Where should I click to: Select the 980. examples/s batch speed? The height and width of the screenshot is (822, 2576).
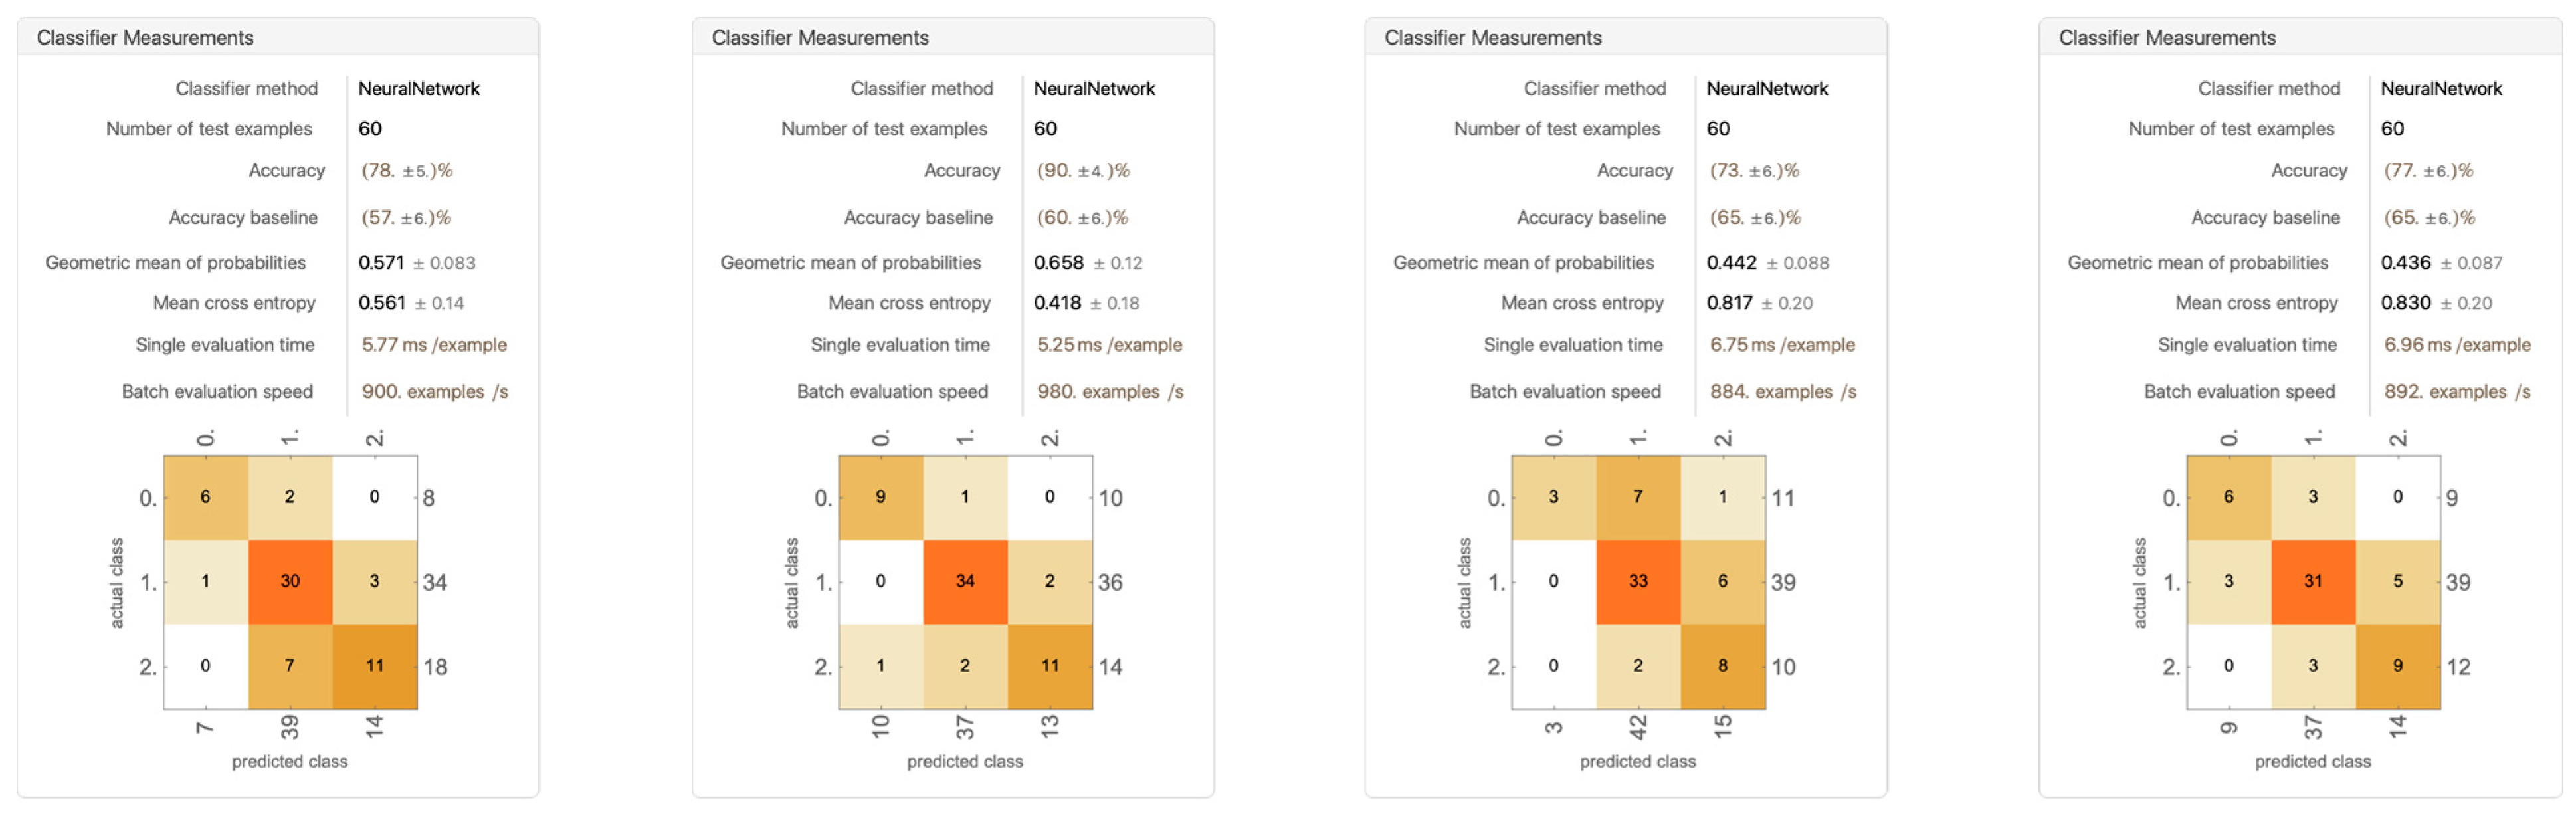[x=1110, y=392]
